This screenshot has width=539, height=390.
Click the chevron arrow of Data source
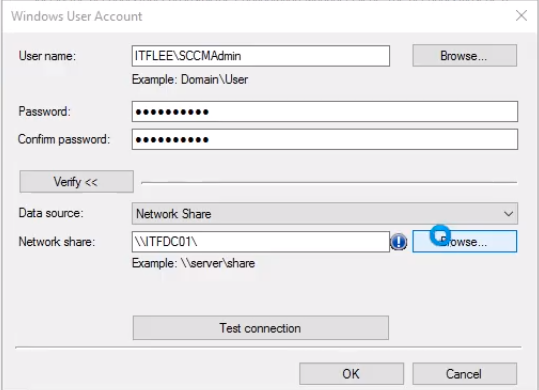coord(508,214)
